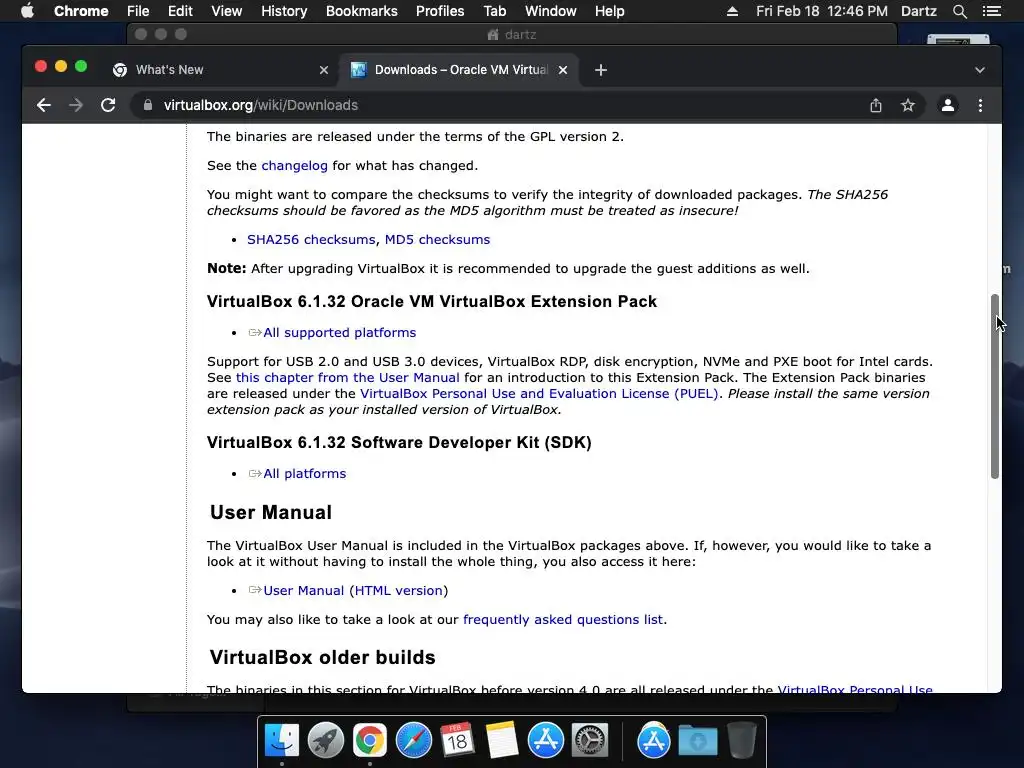Click the eject icon in menu bar
This screenshot has width=1024, height=768.
(732, 11)
